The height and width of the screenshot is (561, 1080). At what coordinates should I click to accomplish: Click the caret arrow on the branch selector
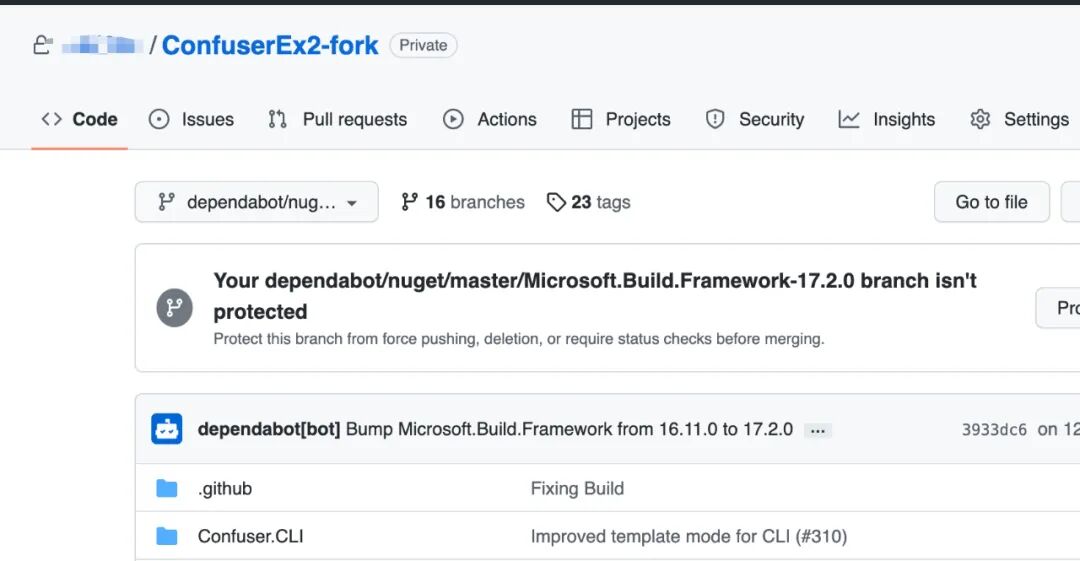352,203
